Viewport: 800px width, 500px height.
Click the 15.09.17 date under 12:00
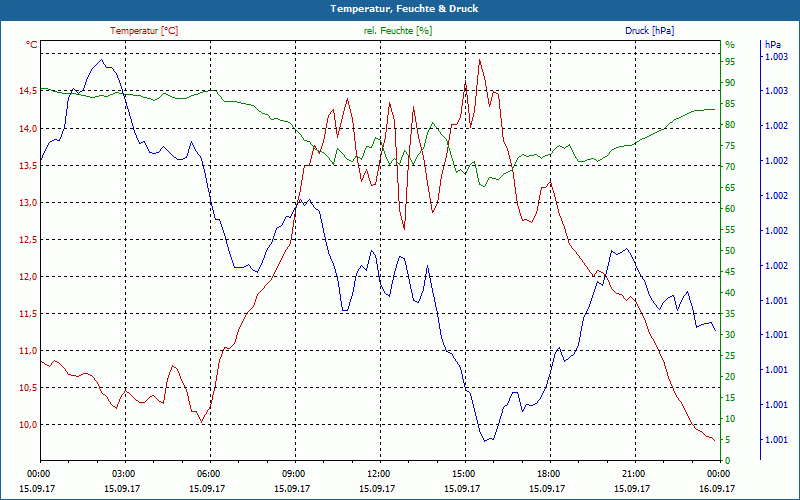coord(377,488)
